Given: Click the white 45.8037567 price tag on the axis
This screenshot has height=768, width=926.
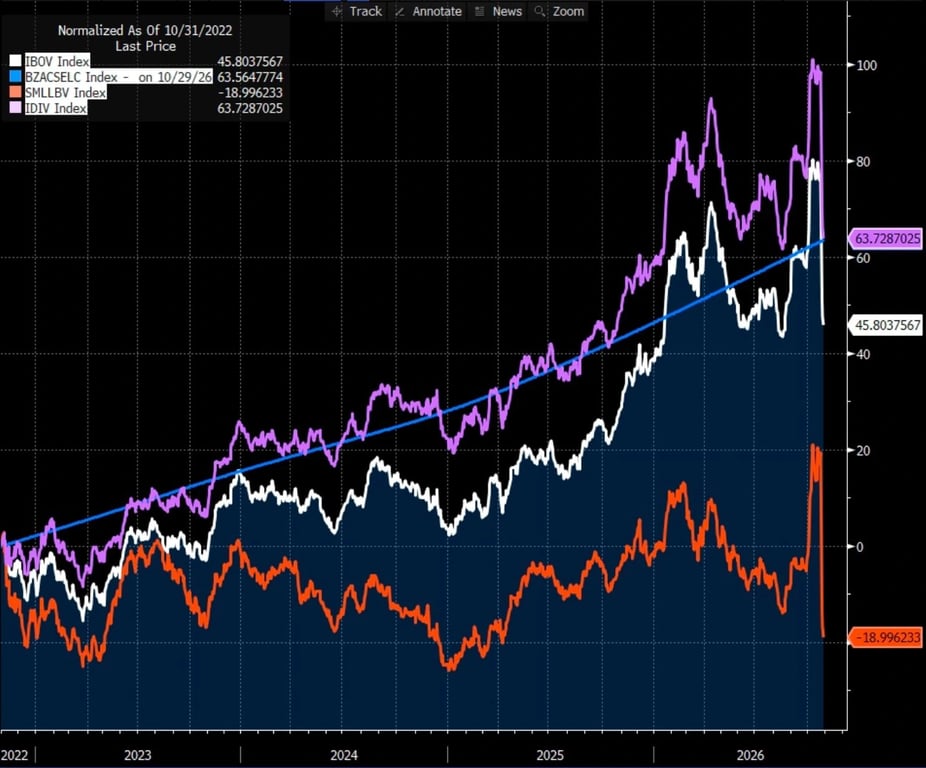Looking at the screenshot, I should 886,325.
